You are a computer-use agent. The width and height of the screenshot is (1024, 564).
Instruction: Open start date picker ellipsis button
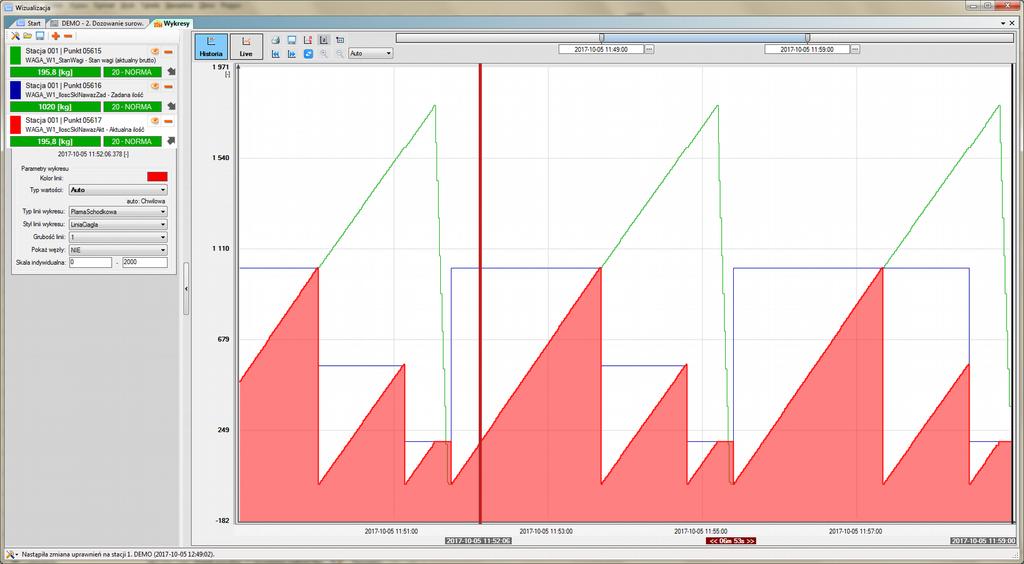pos(649,49)
